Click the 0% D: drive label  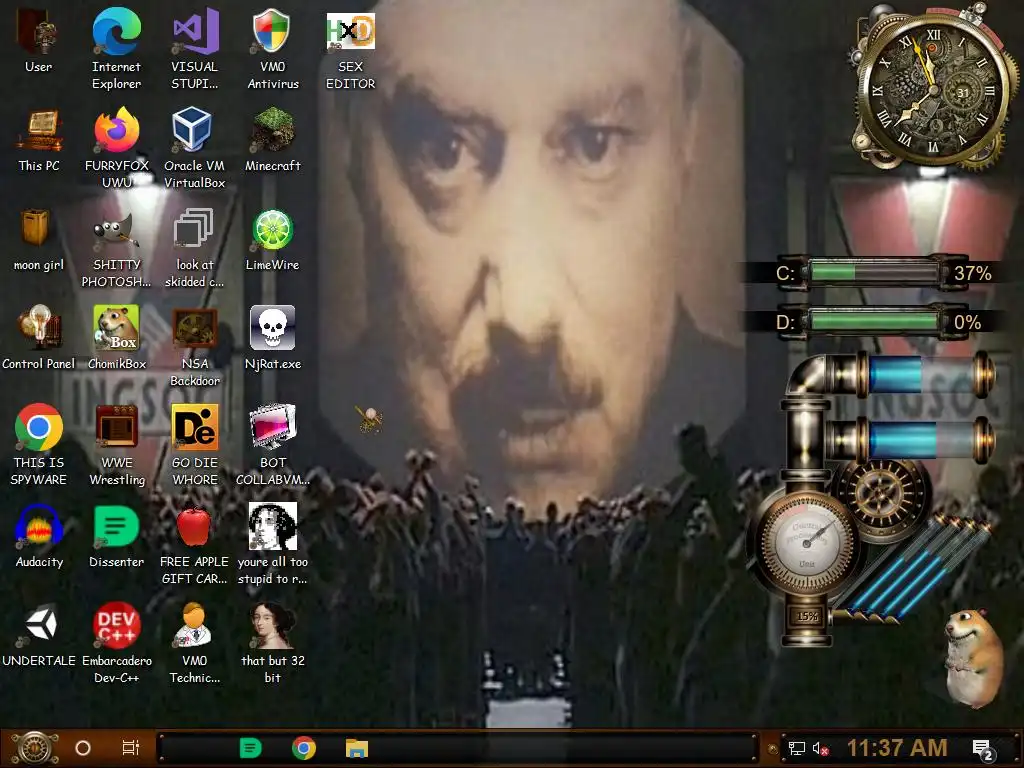967,323
